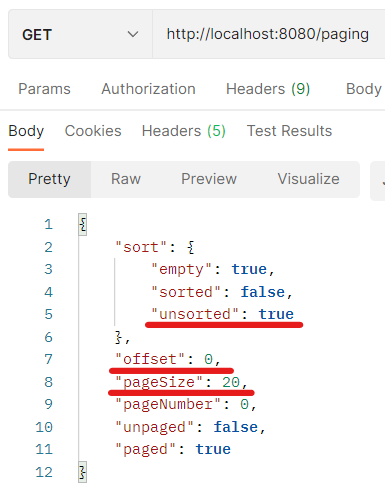View response Headers (5) tab

coord(184,131)
